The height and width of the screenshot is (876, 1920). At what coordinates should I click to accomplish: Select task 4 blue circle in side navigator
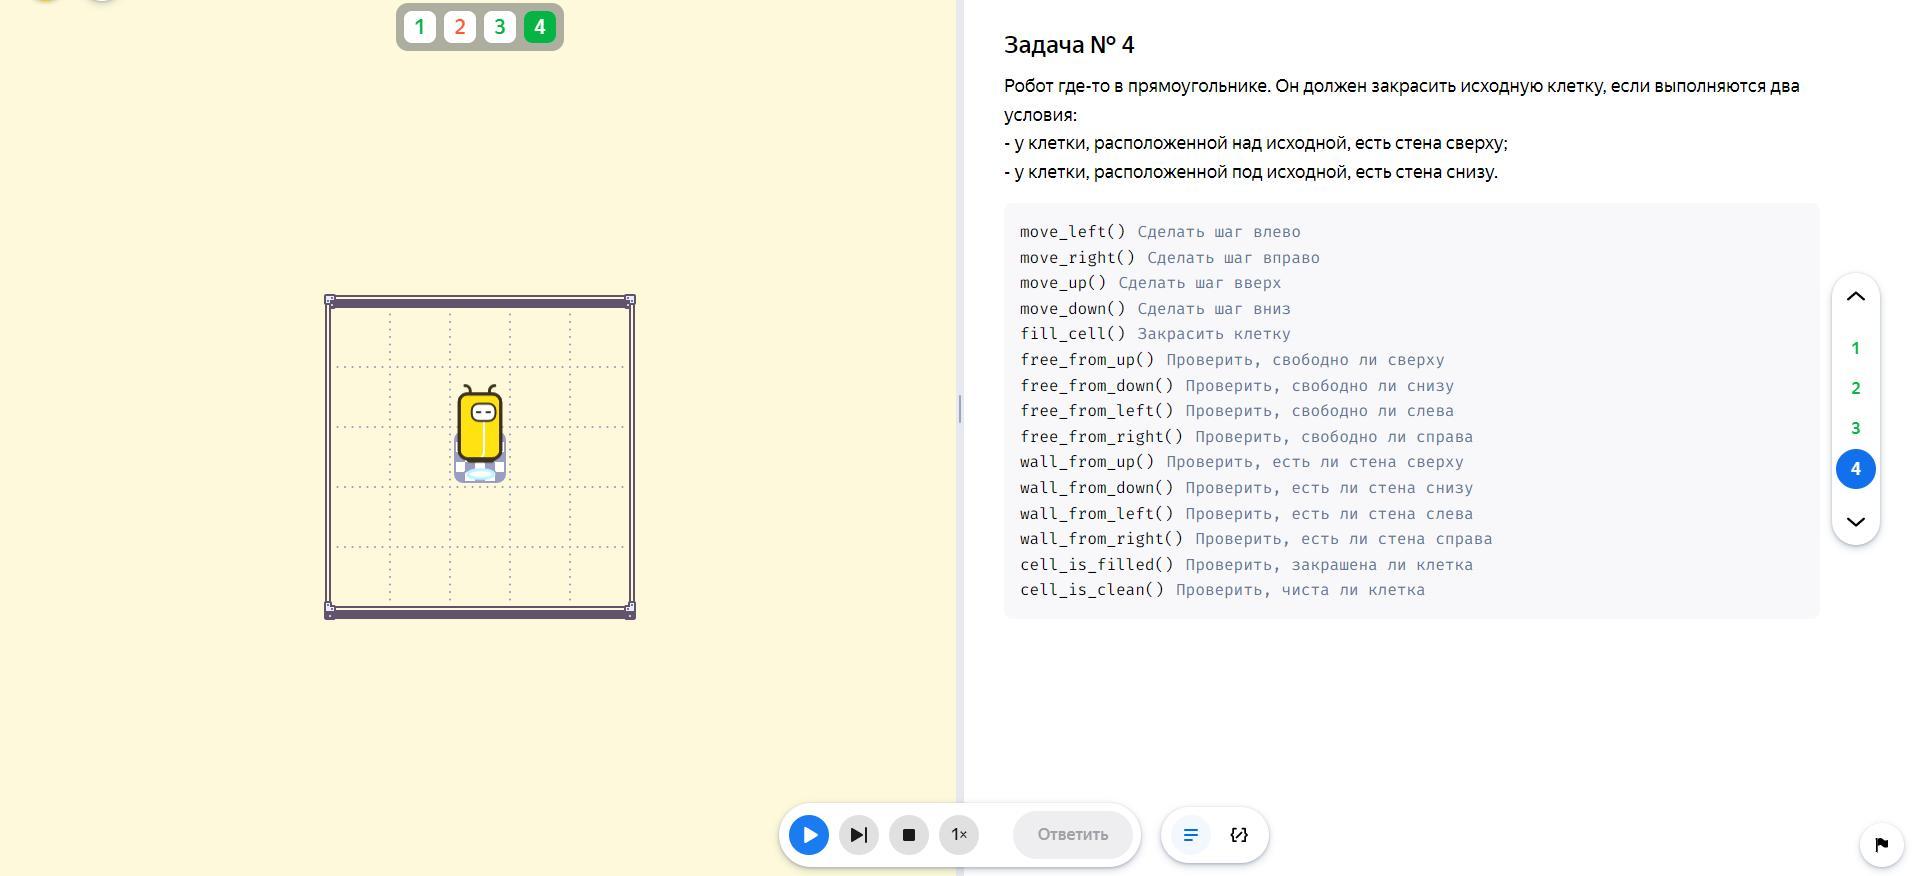click(1856, 469)
